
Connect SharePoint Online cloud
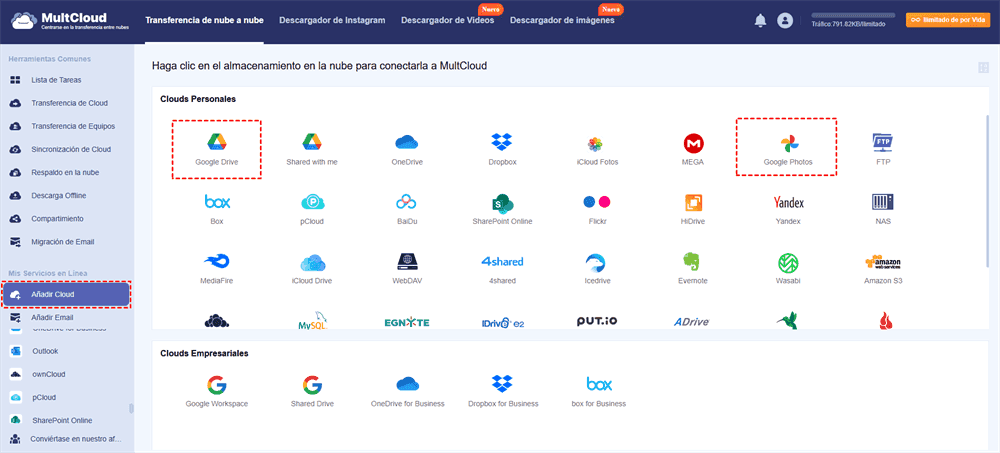pyautogui.click(x=503, y=202)
